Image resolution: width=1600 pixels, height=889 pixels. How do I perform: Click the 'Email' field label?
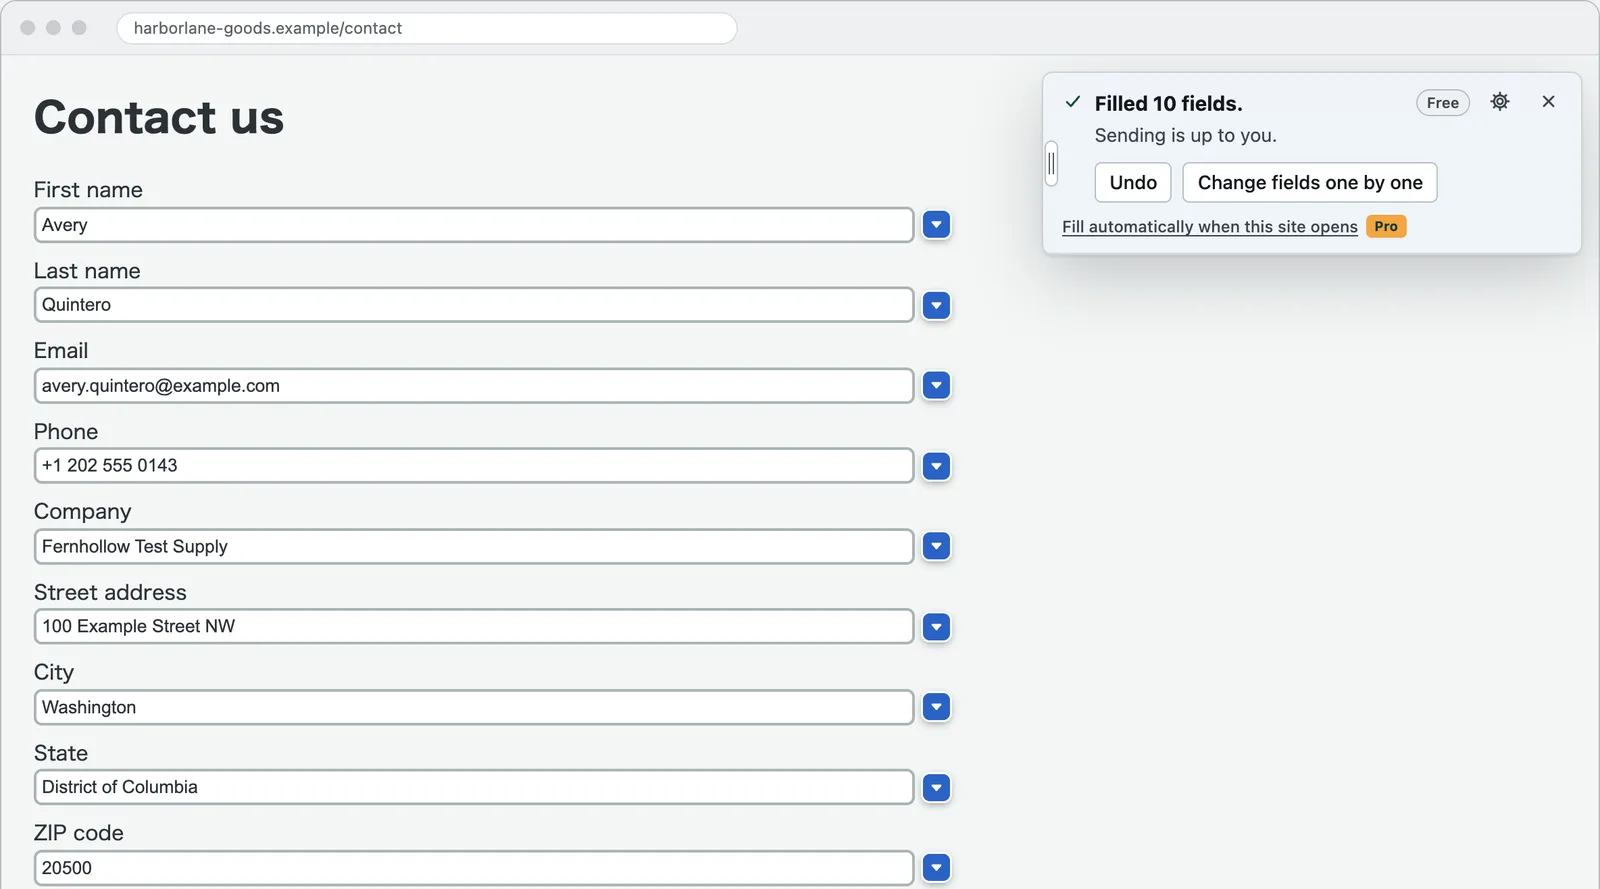61,351
